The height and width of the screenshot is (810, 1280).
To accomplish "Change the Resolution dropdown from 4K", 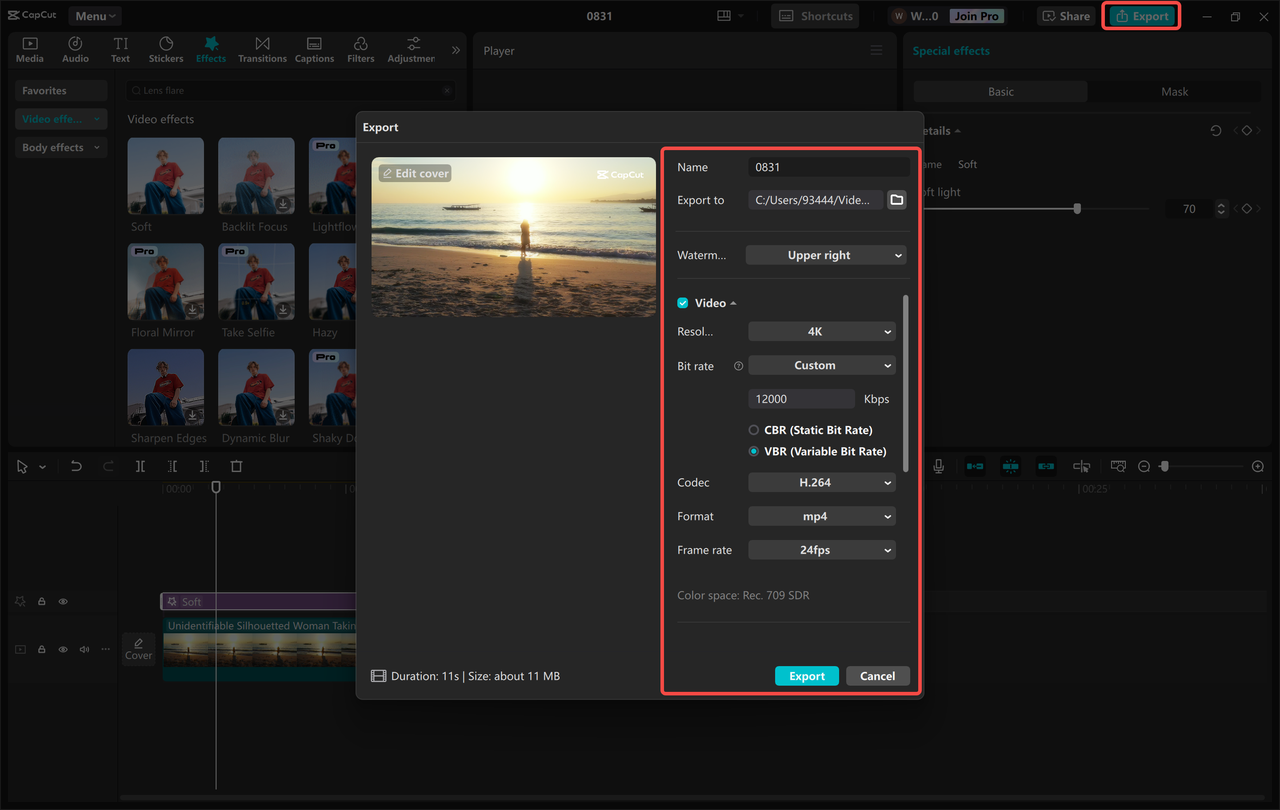I will [x=821, y=331].
